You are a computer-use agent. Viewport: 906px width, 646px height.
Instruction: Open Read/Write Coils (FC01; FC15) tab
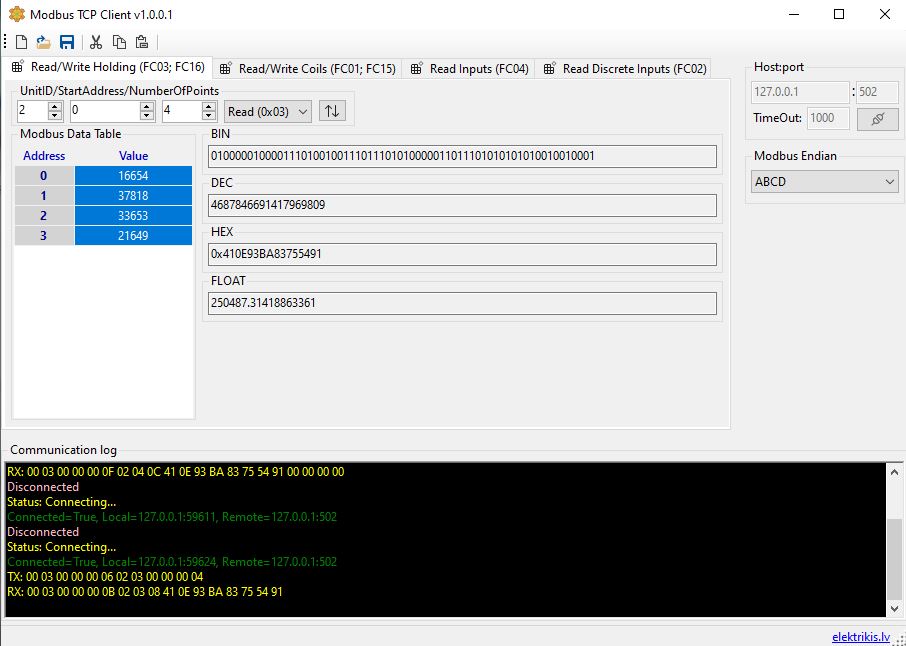pyautogui.click(x=308, y=69)
